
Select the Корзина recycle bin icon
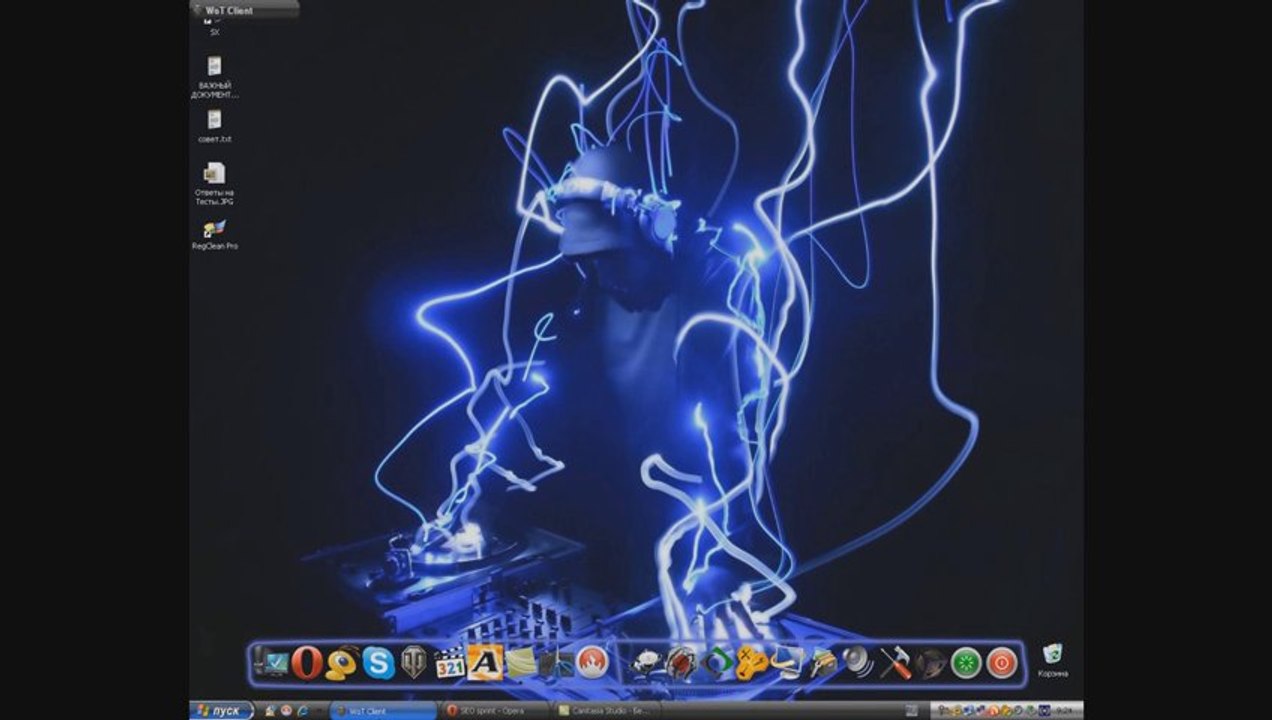[x=1052, y=660]
